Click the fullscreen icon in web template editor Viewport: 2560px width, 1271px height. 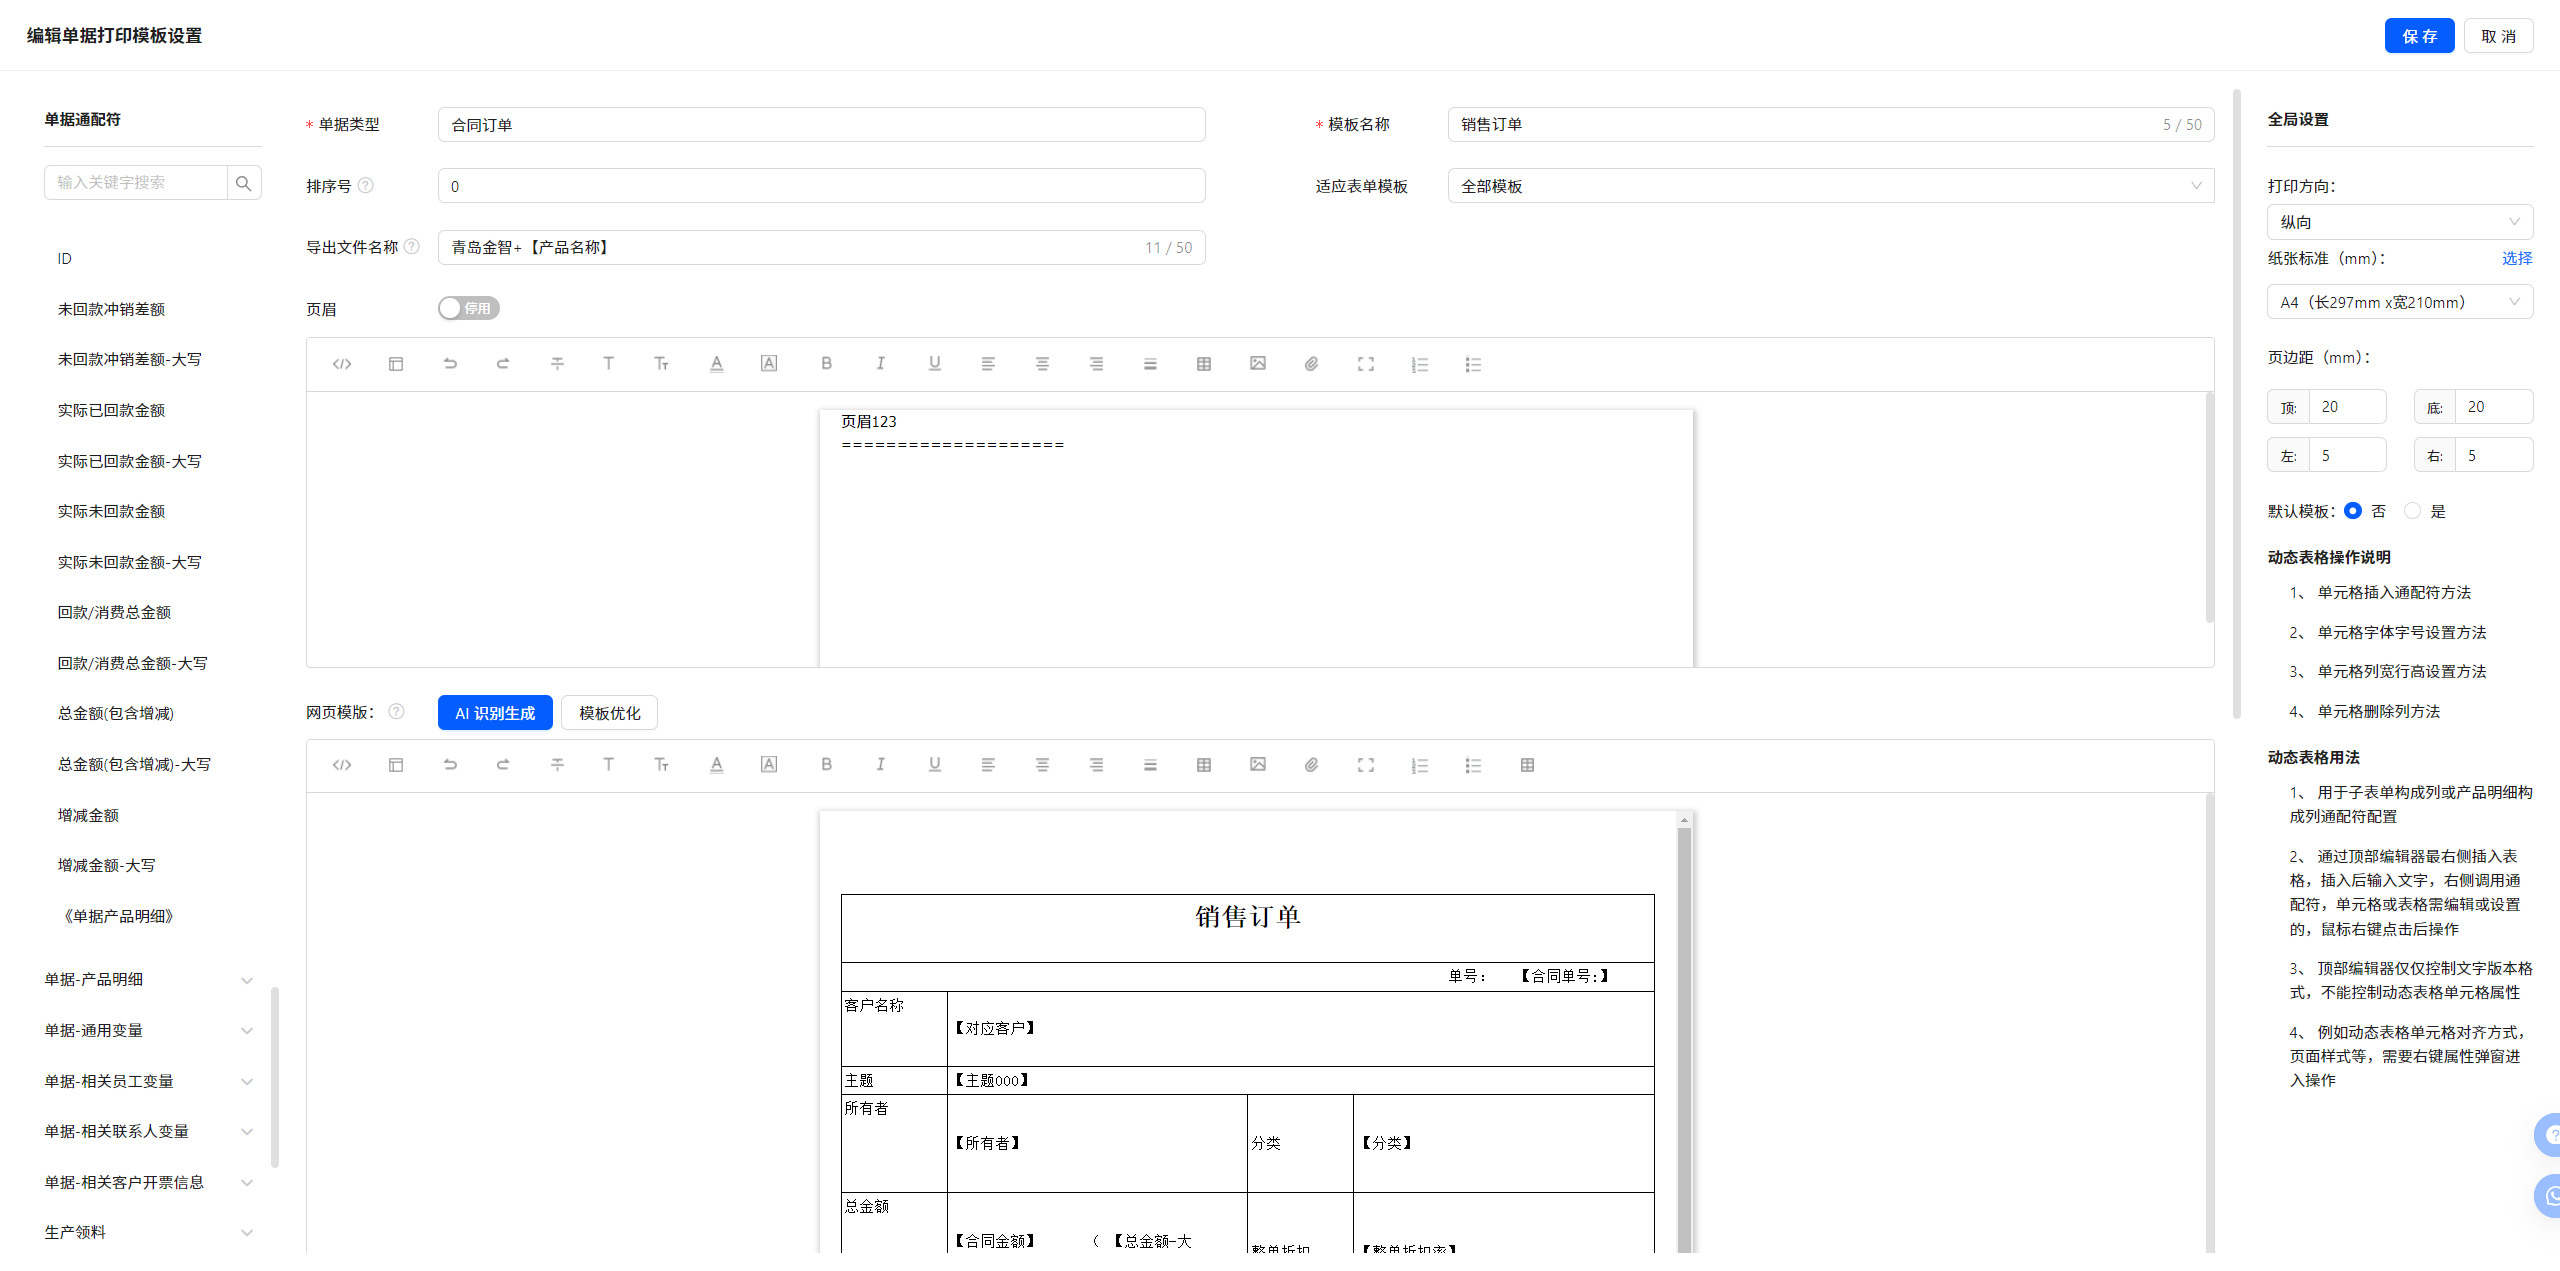(1365, 765)
